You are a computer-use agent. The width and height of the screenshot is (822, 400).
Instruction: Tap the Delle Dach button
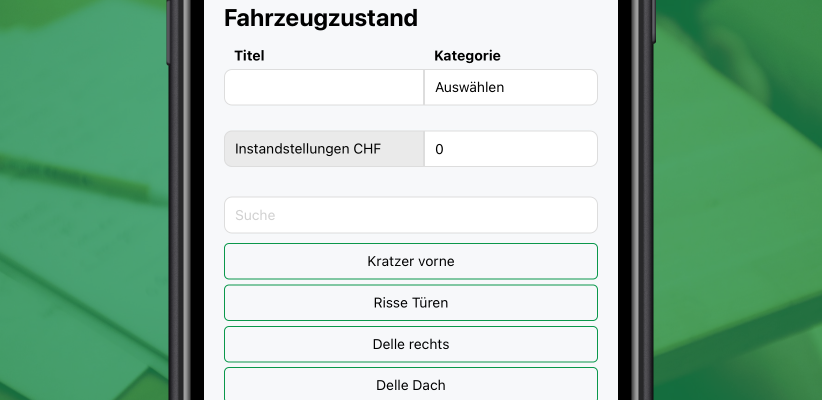point(410,384)
